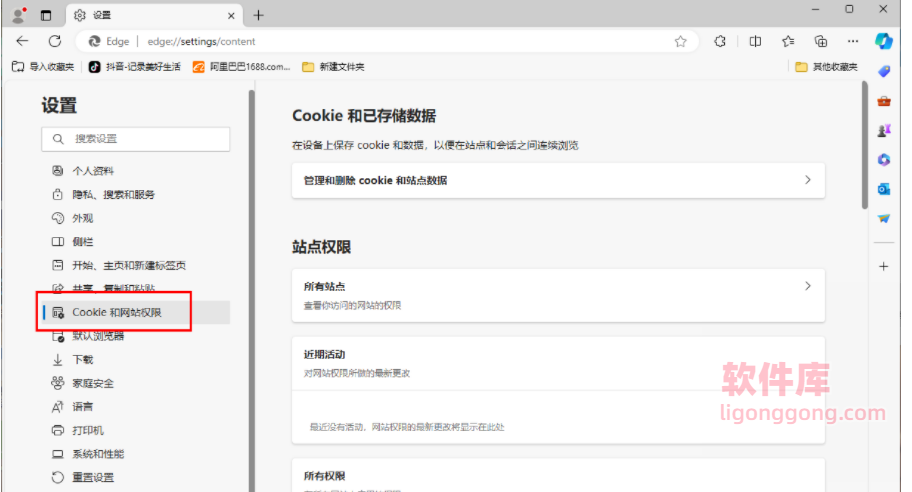Screen dimensions: 912x492
Task: Open the profile avatar icon
Action: coord(19,15)
